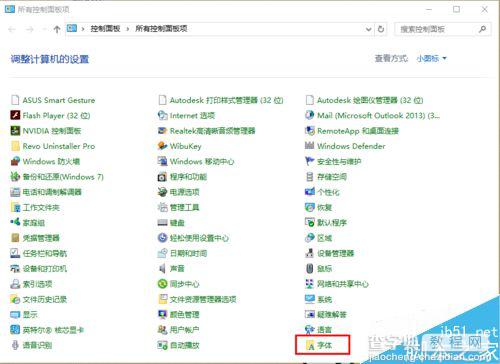Viewport: 500px width, 364px height.
Task: Select 所有控制面板项 in the breadcrumb
Action: pyautogui.click(x=161, y=29)
